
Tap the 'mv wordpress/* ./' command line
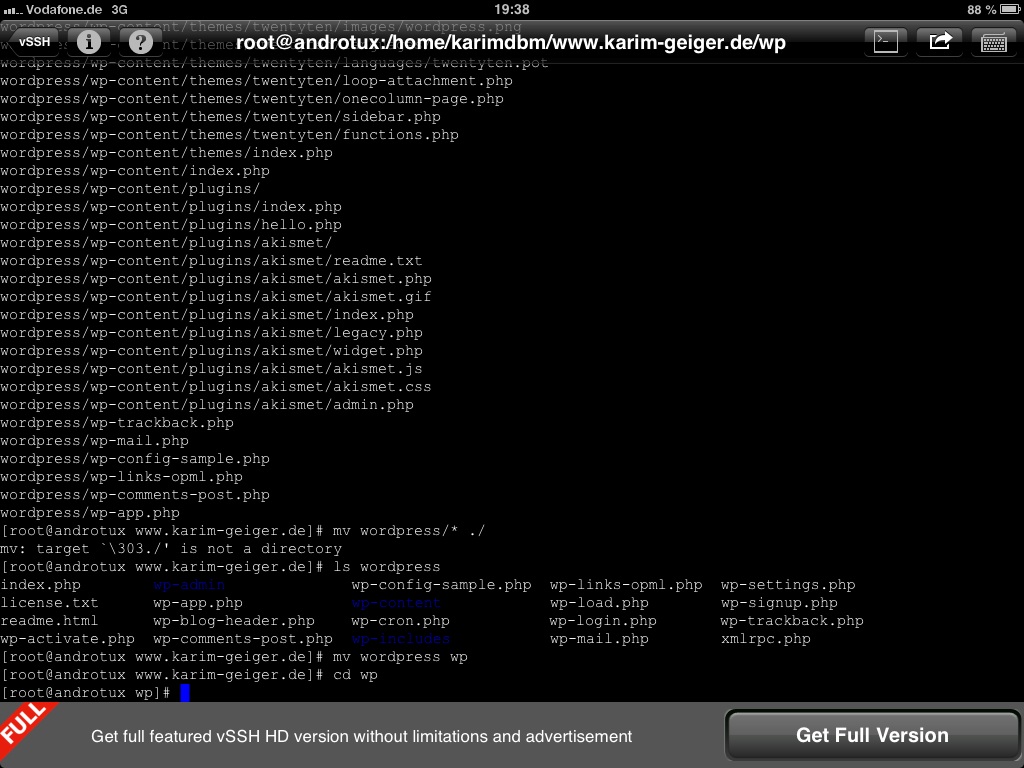[242, 531]
